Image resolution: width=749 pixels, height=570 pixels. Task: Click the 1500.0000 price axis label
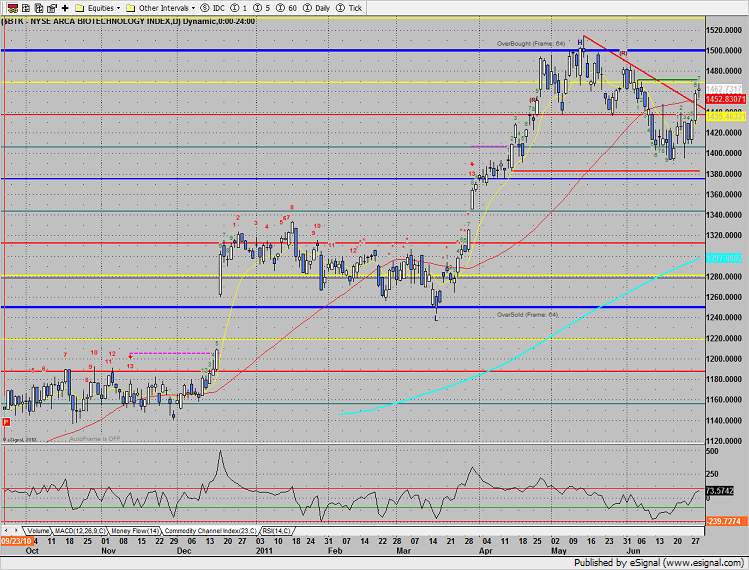(724, 51)
